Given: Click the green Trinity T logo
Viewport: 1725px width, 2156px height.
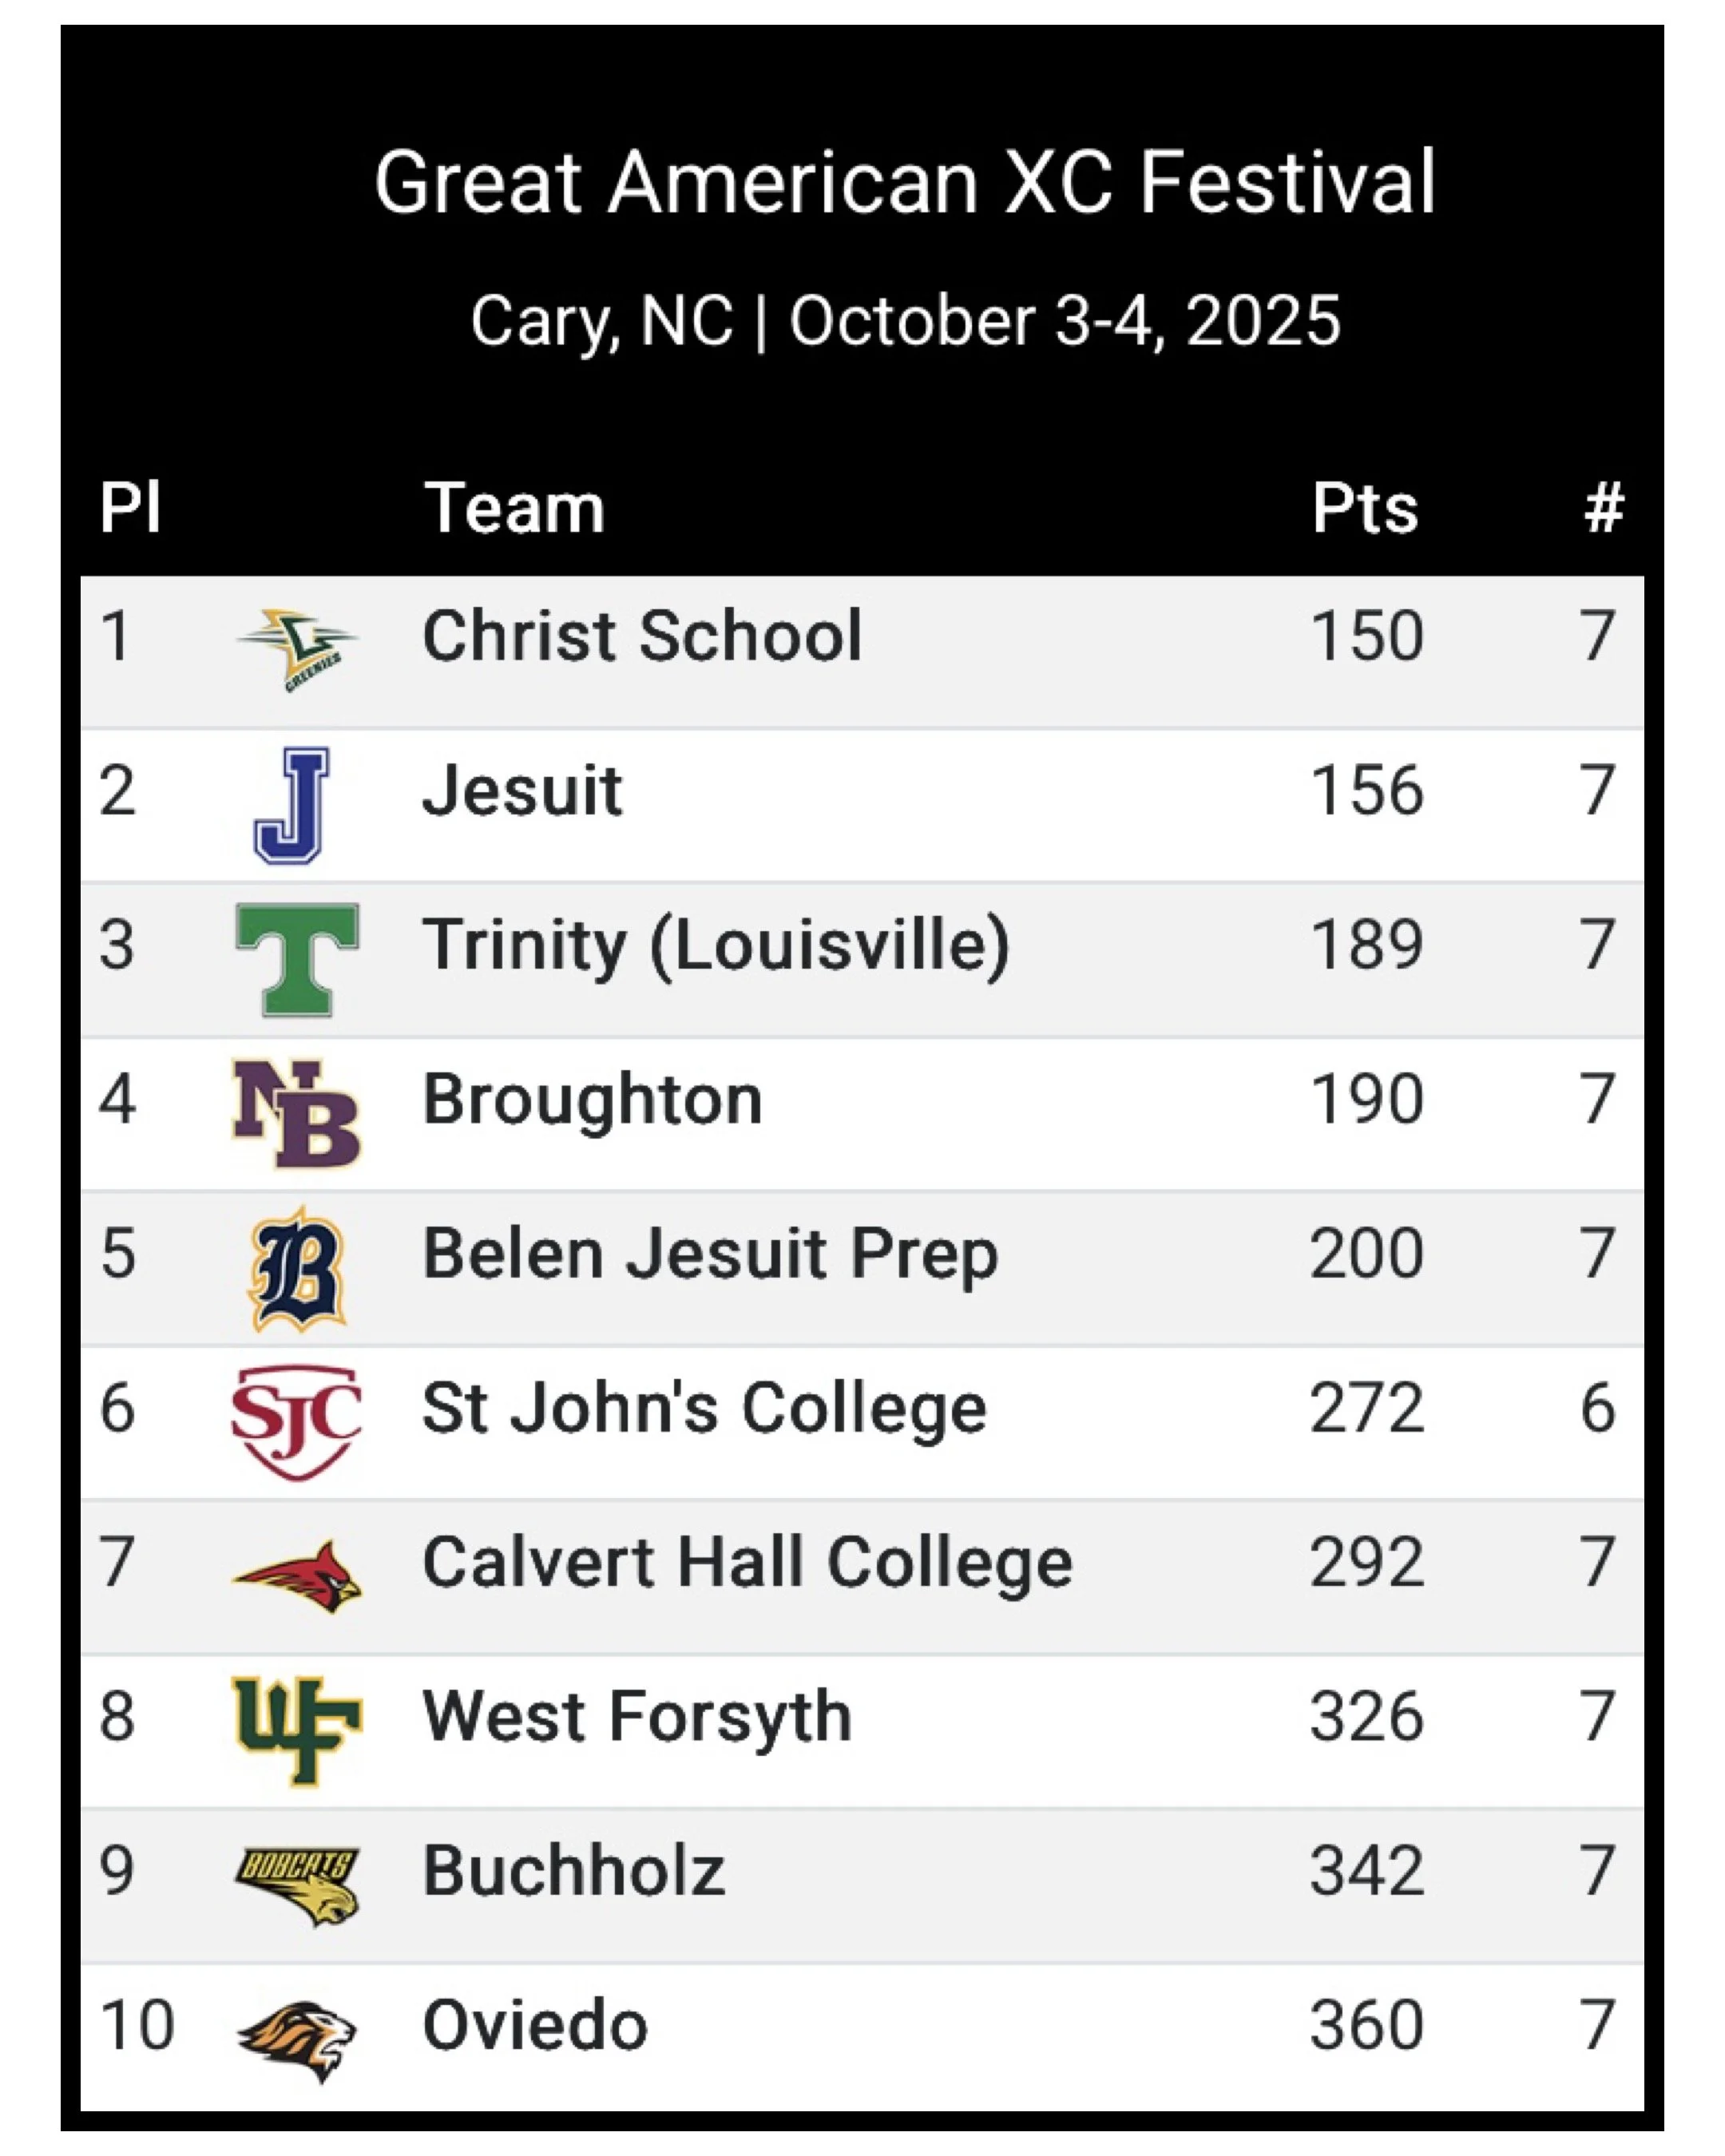Looking at the screenshot, I should coord(297,959).
